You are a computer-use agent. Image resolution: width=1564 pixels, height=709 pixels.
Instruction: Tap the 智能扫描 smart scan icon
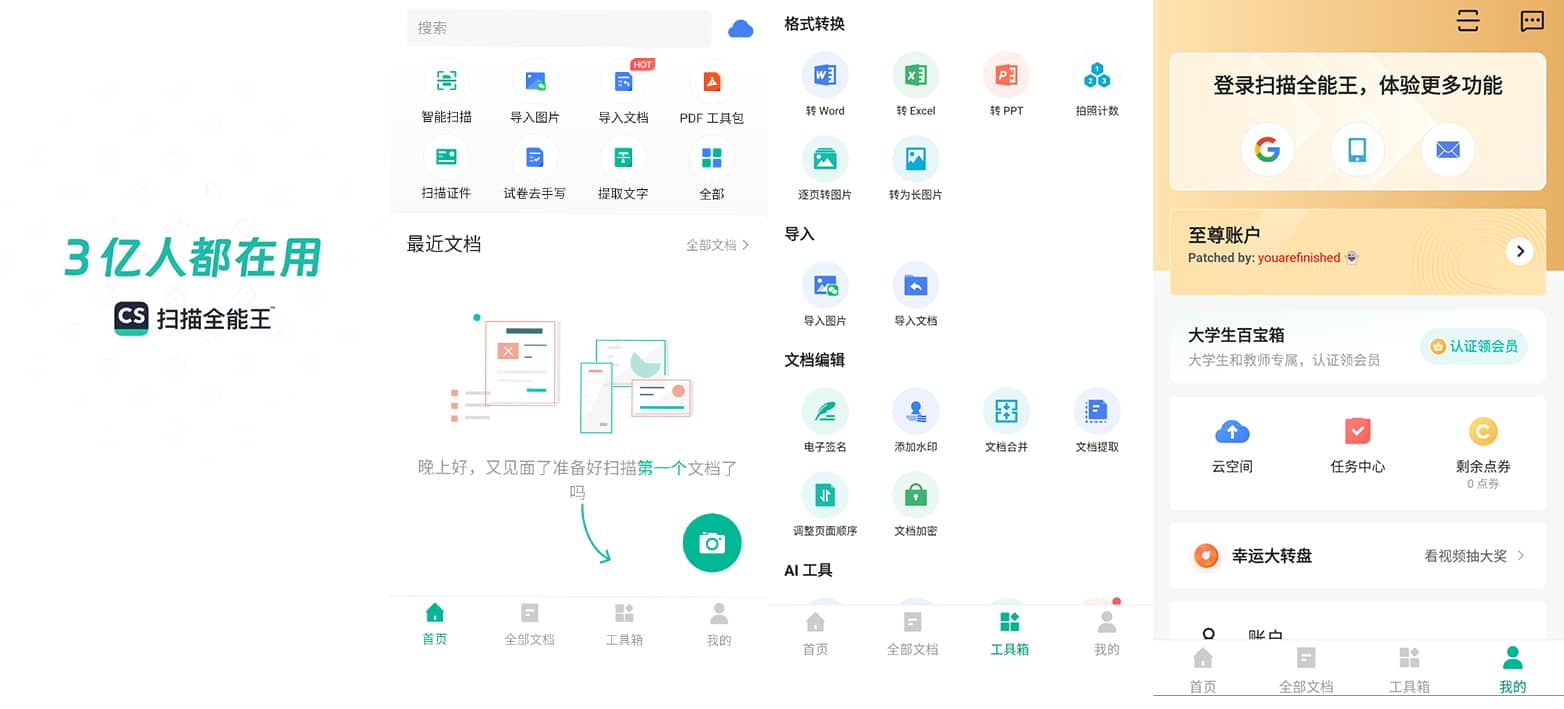[x=446, y=82]
